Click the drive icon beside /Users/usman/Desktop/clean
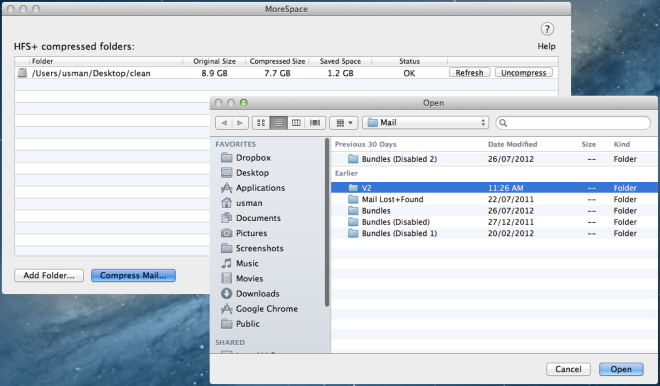 click(22, 73)
